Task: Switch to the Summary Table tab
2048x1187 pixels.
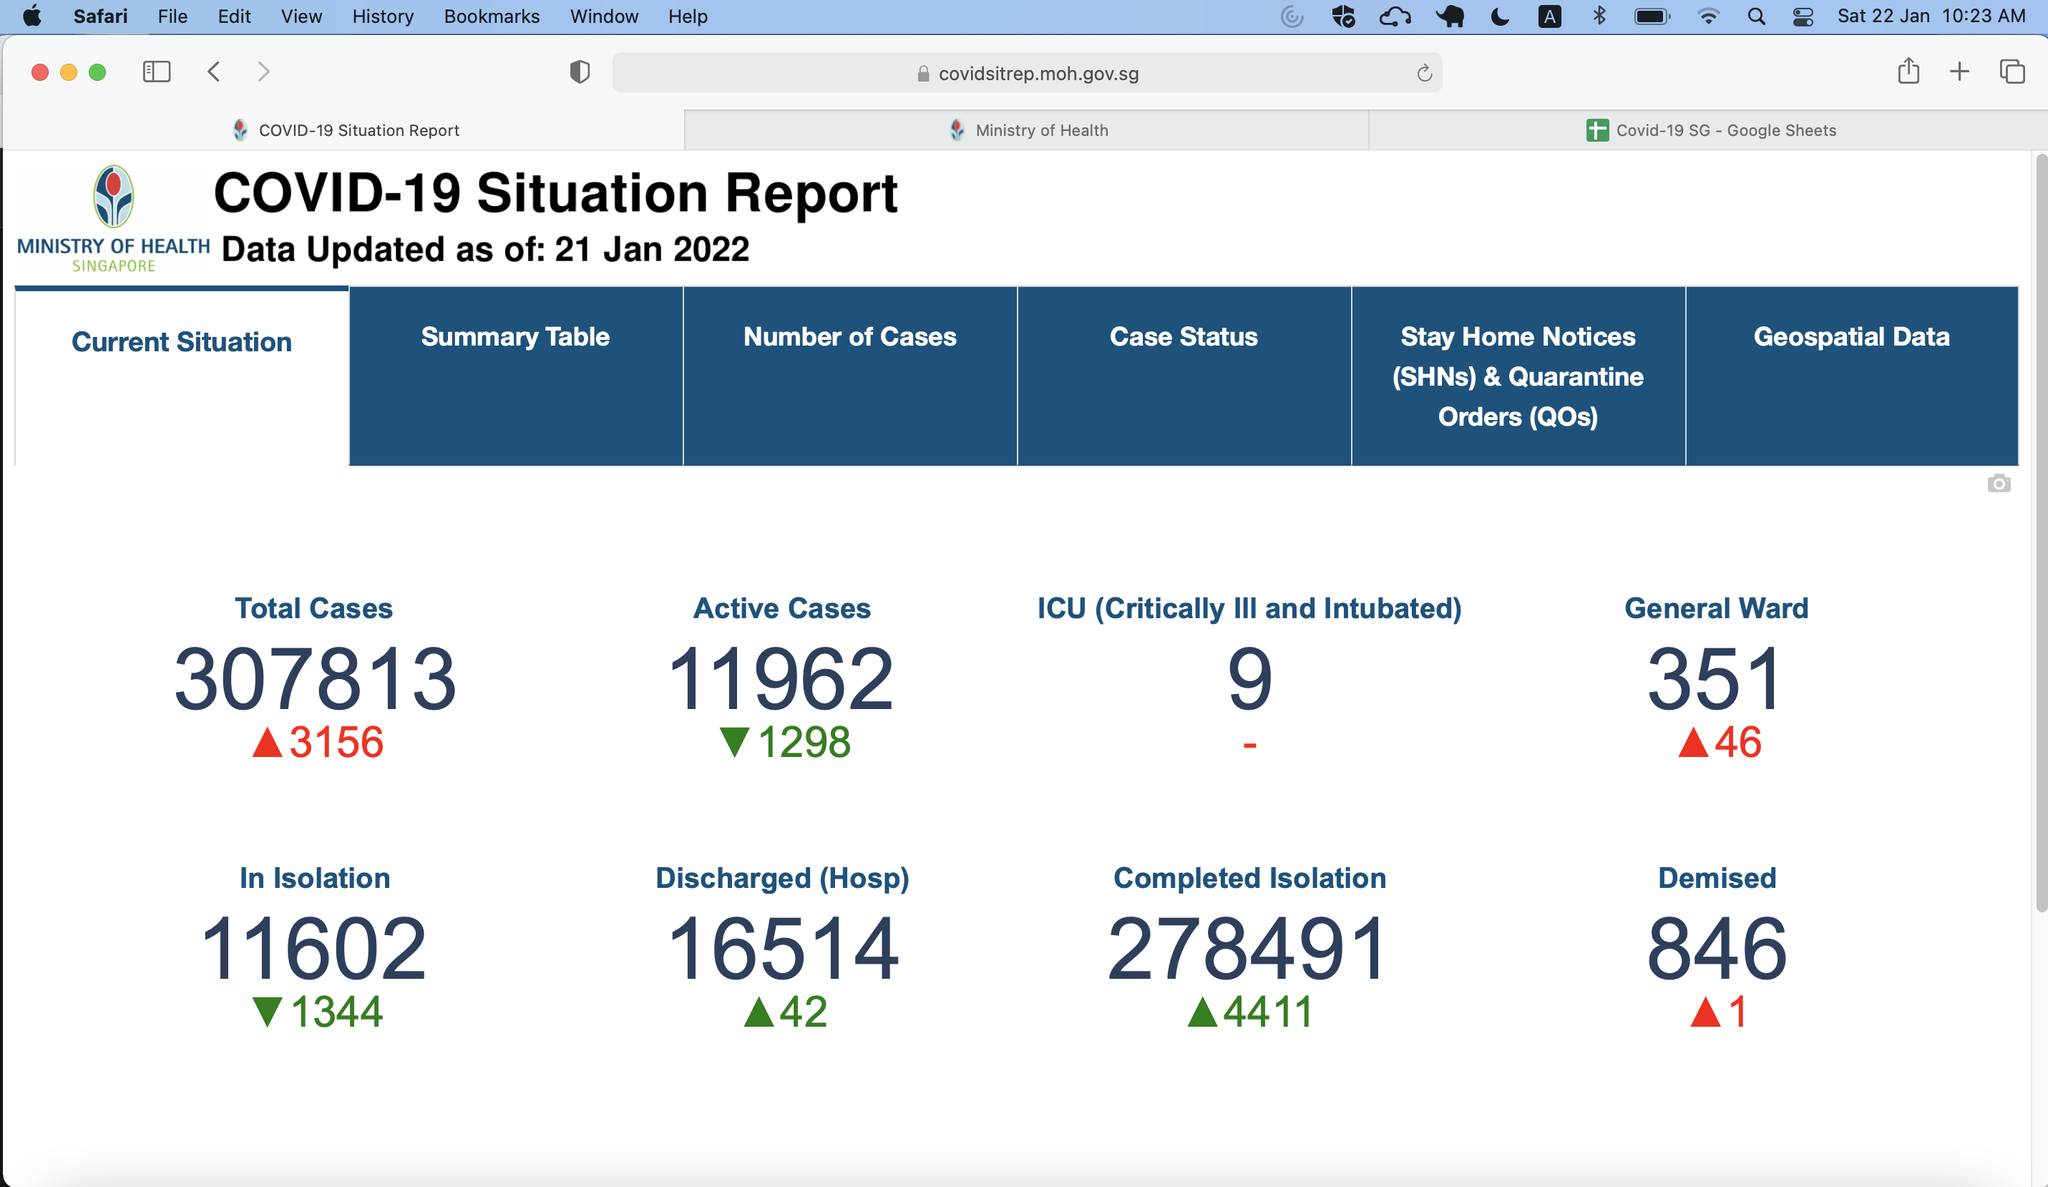Action: coord(515,337)
